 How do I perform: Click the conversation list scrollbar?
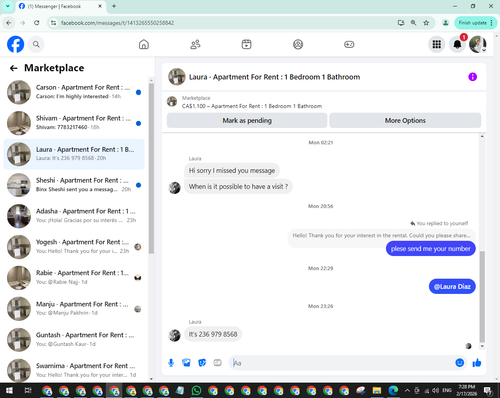(151, 168)
